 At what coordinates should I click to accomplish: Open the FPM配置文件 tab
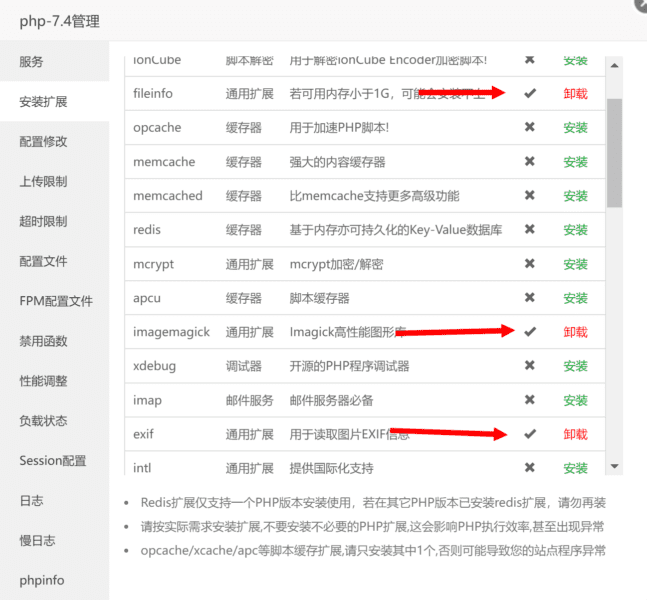pyautogui.click(x=56, y=301)
